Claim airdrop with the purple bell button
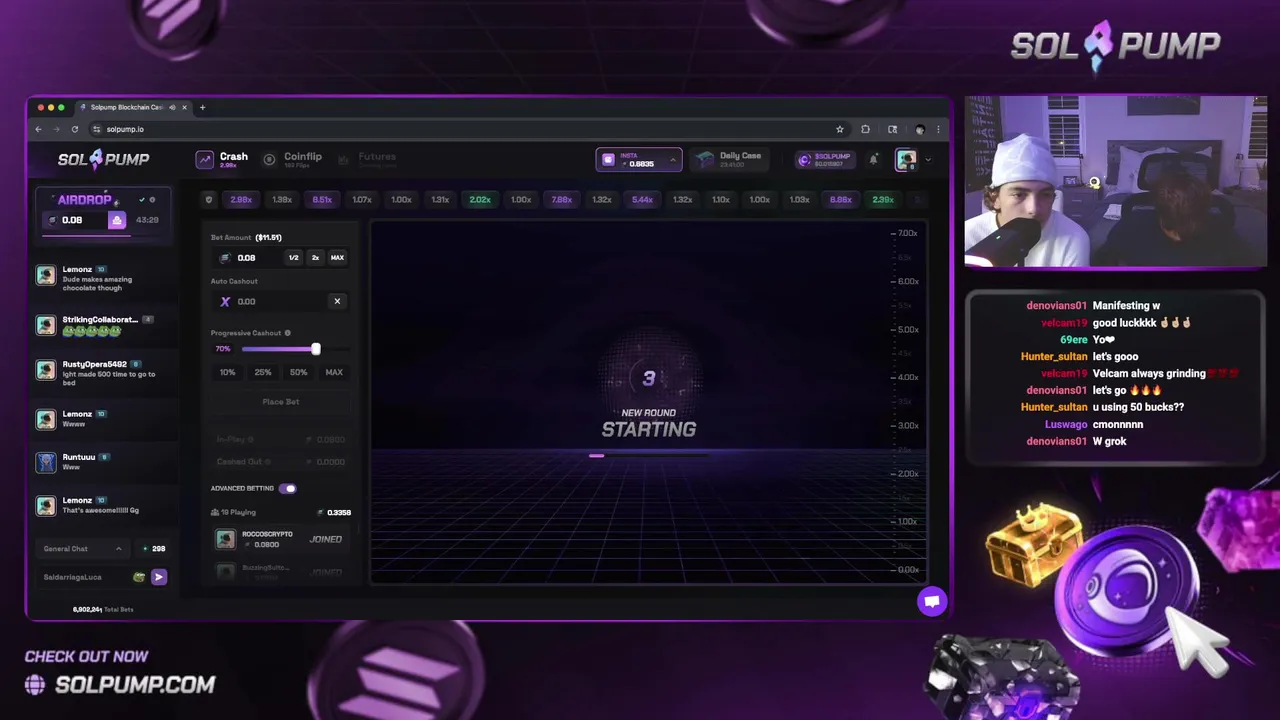 coord(117,220)
